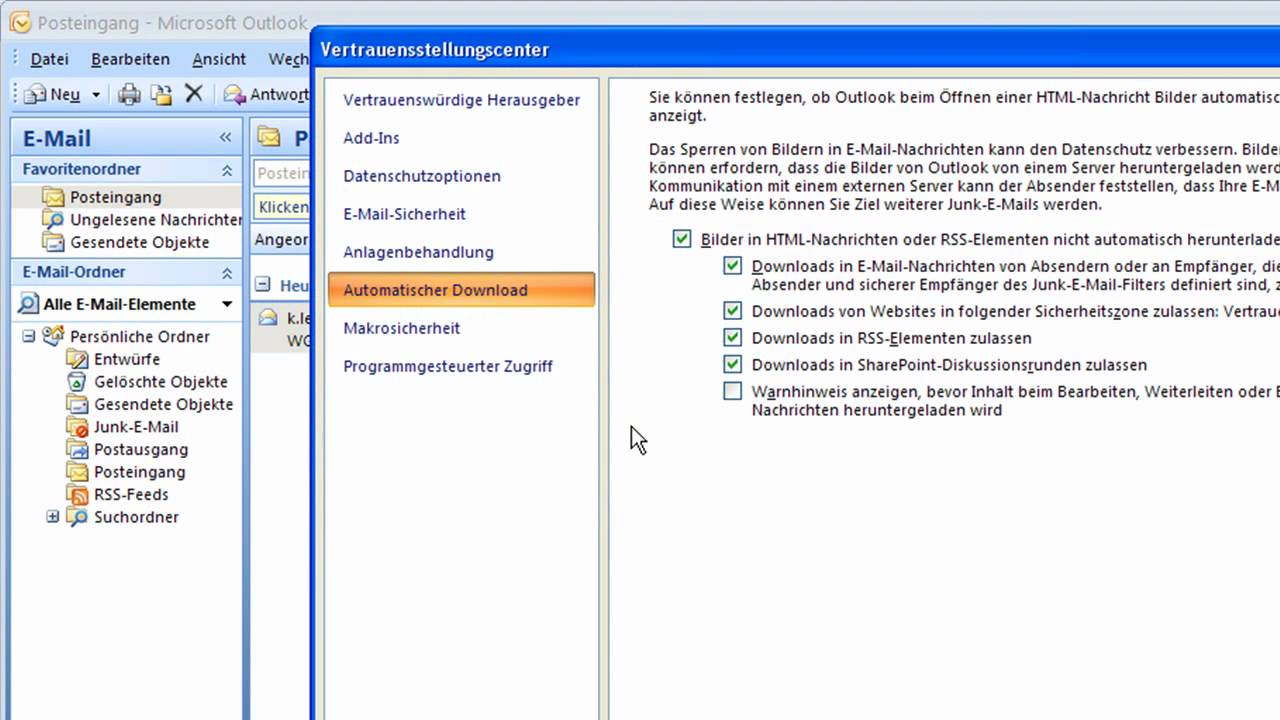Click the Postausgang folder icon

[77, 449]
